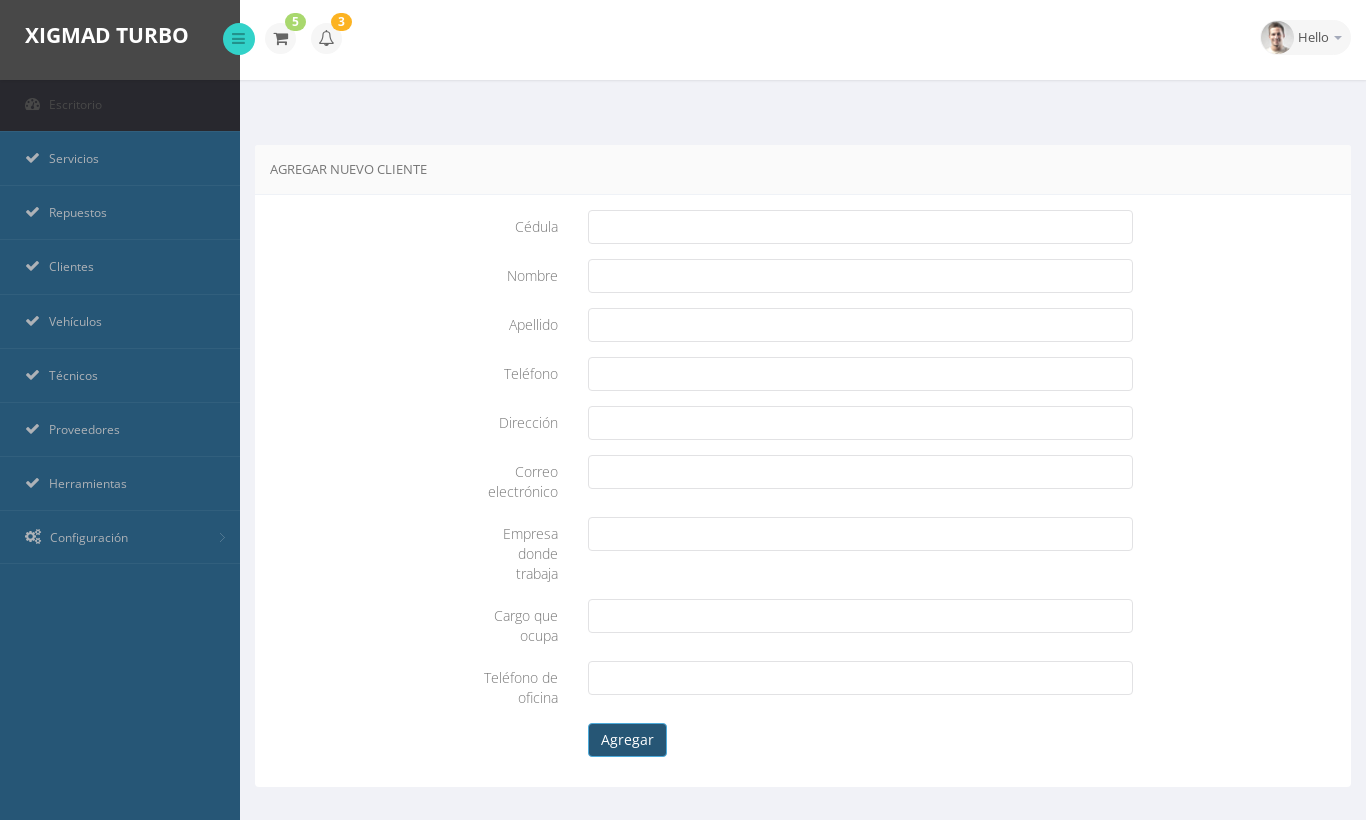Screen dimensions: 1366x820
Task: Click the Configuración gears icon
Action: pos(33,537)
